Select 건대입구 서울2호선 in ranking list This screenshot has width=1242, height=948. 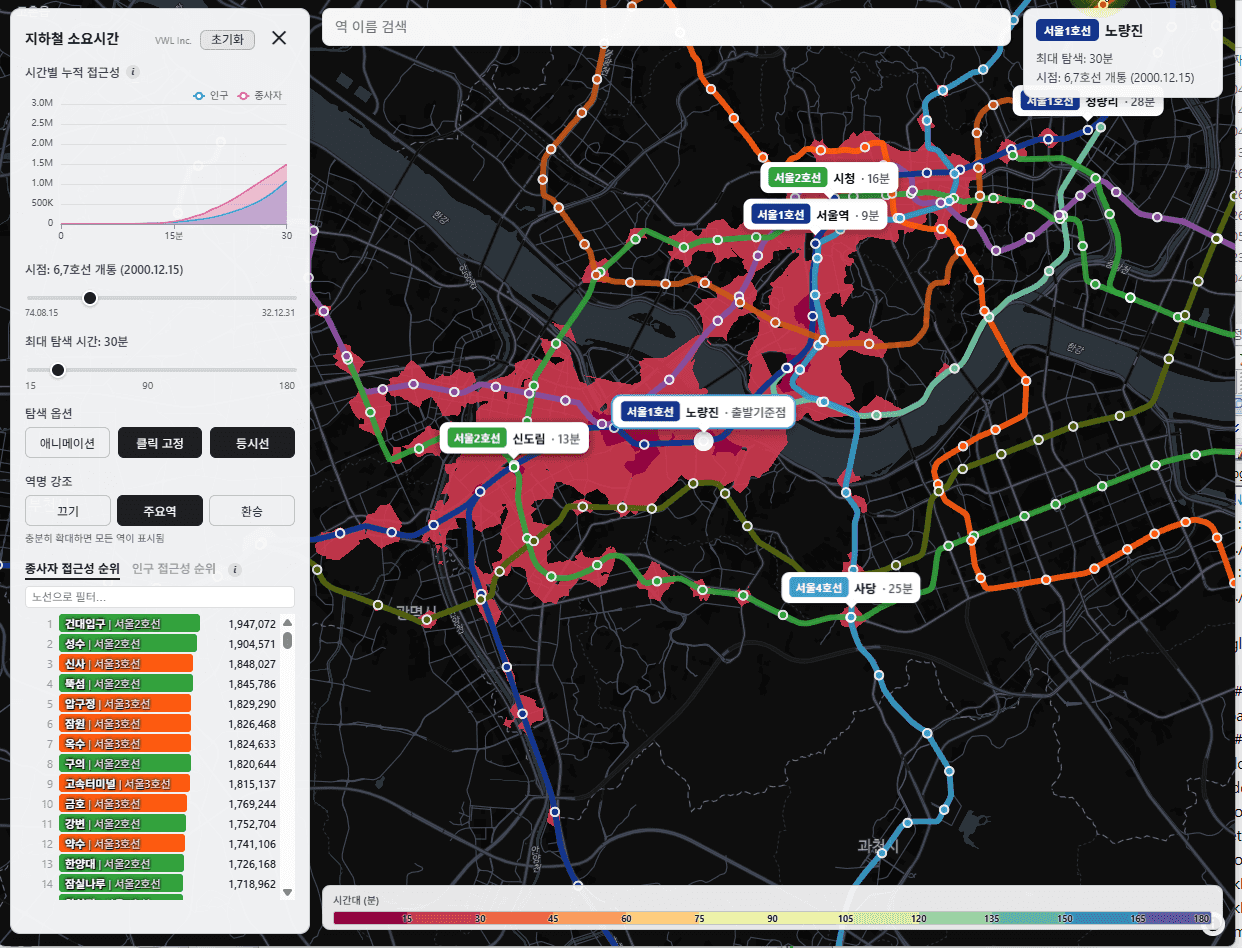tap(130, 624)
